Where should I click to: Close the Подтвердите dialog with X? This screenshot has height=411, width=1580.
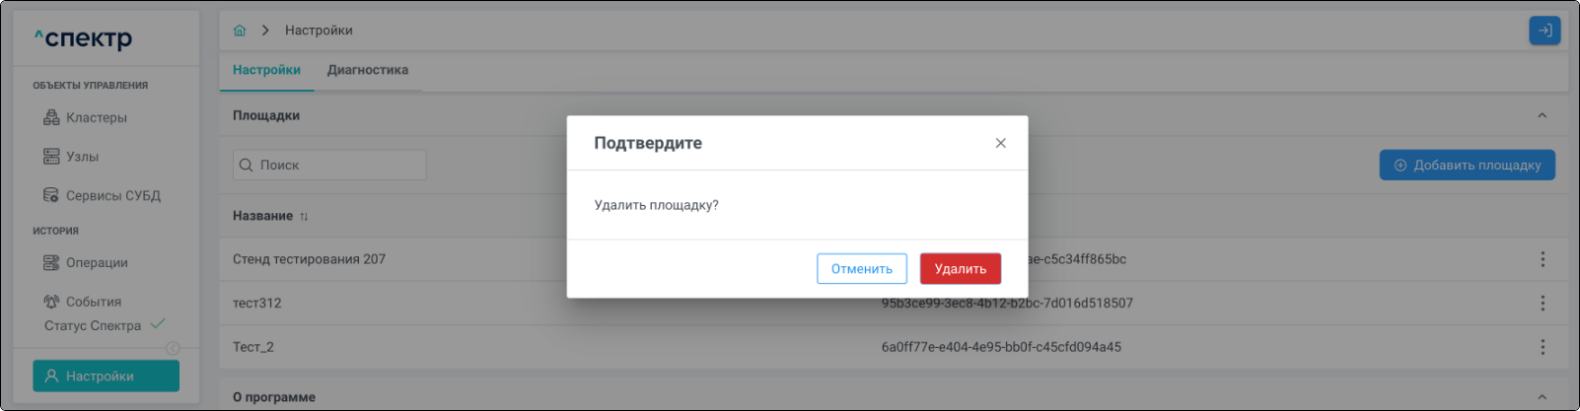(1000, 143)
